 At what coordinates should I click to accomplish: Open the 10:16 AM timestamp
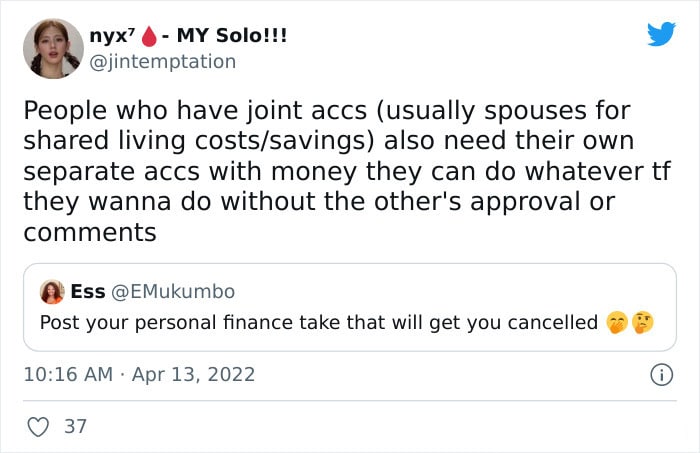[x=68, y=374]
